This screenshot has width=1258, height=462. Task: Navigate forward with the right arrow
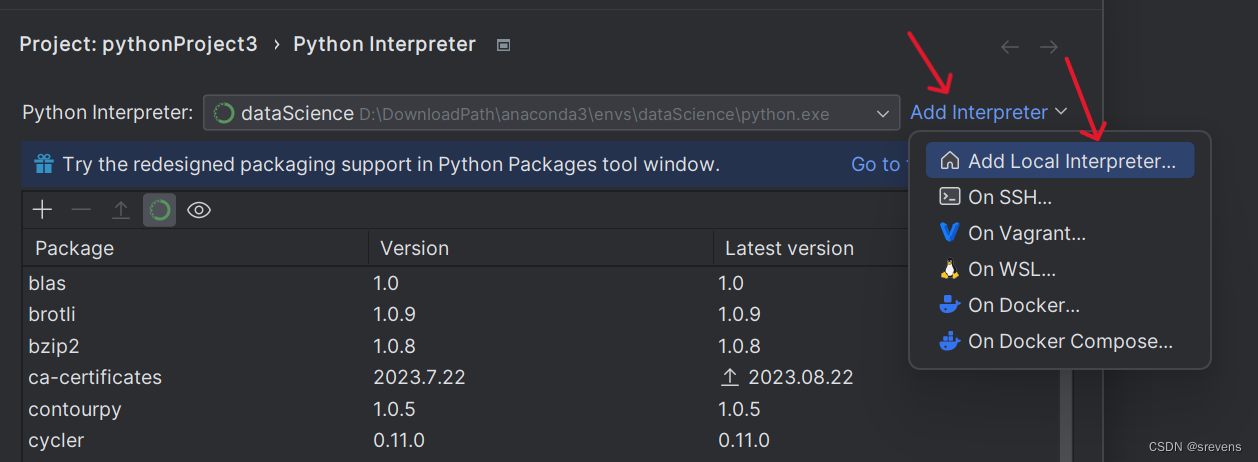click(1048, 47)
